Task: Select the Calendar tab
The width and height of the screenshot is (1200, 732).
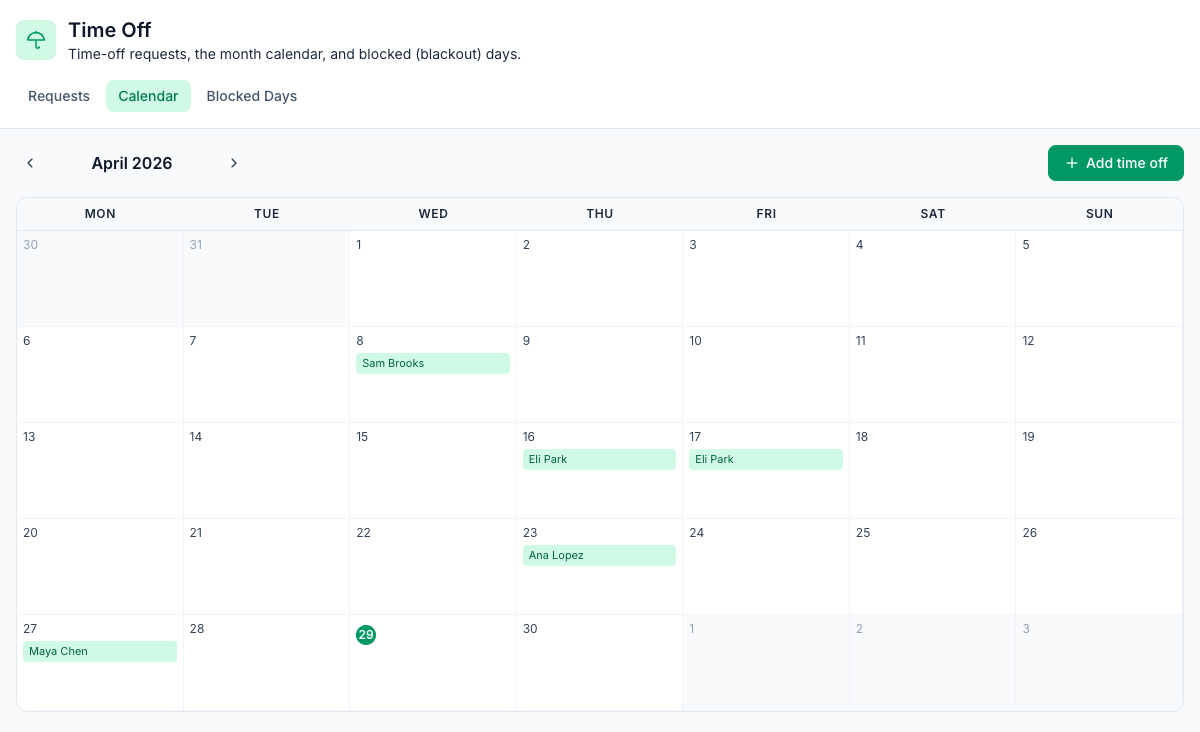Action: coord(148,96)
